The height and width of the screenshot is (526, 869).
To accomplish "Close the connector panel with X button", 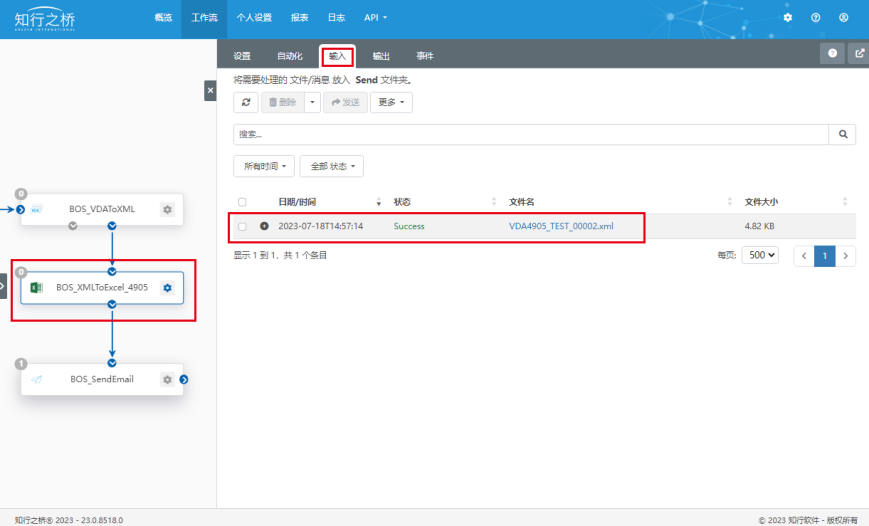I will (x=210, y=91).
